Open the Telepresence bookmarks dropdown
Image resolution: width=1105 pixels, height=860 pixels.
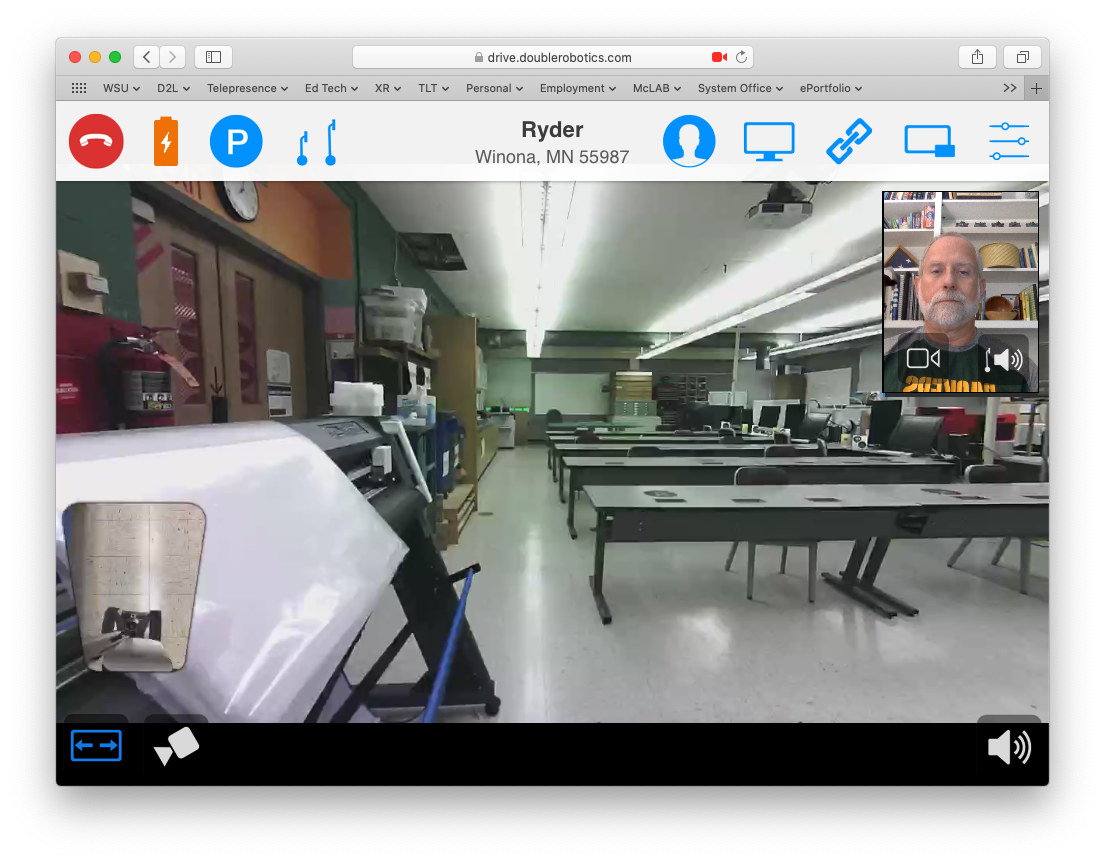[x=247, y=88]
